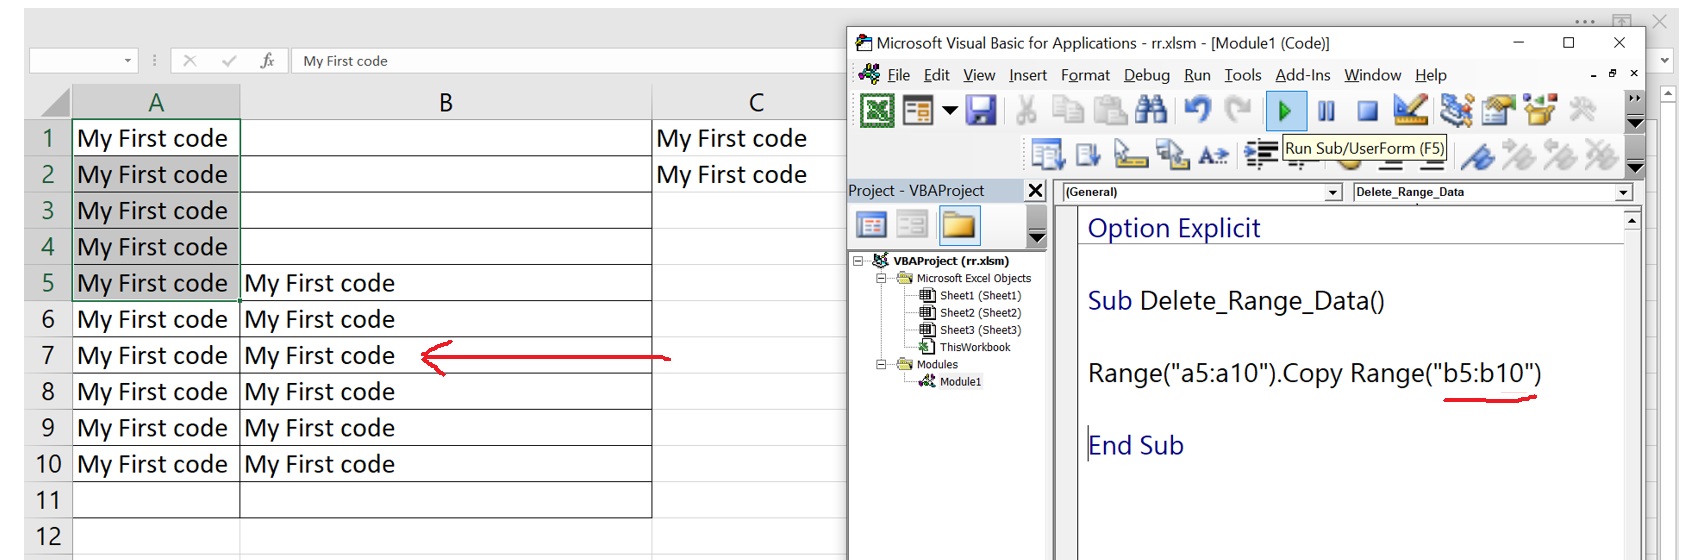Toggle bookmark with the blue flag icon

point(1477,155)
